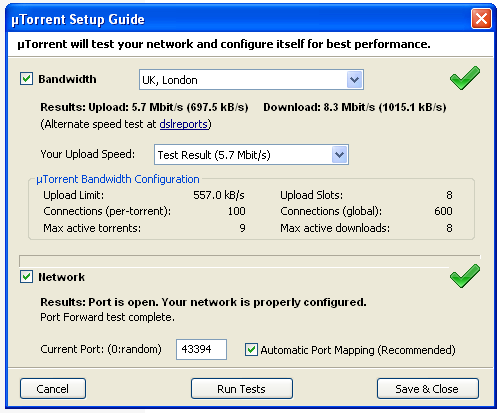
Task: Start tests with Run Tests button
Action: click(242, 389)
